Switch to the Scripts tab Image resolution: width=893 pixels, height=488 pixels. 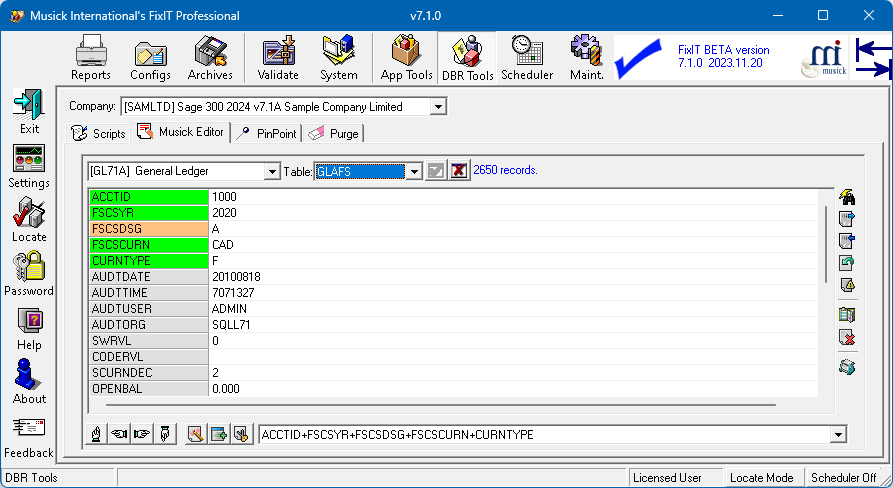pos(99,133)
